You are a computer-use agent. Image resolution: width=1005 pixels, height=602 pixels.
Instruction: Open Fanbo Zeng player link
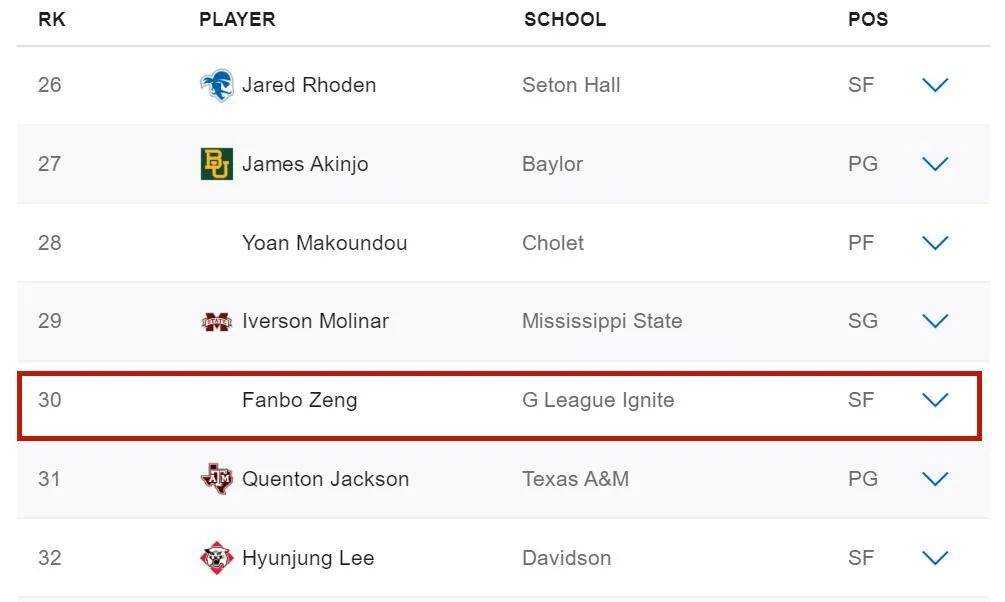[x=299, y=400]
